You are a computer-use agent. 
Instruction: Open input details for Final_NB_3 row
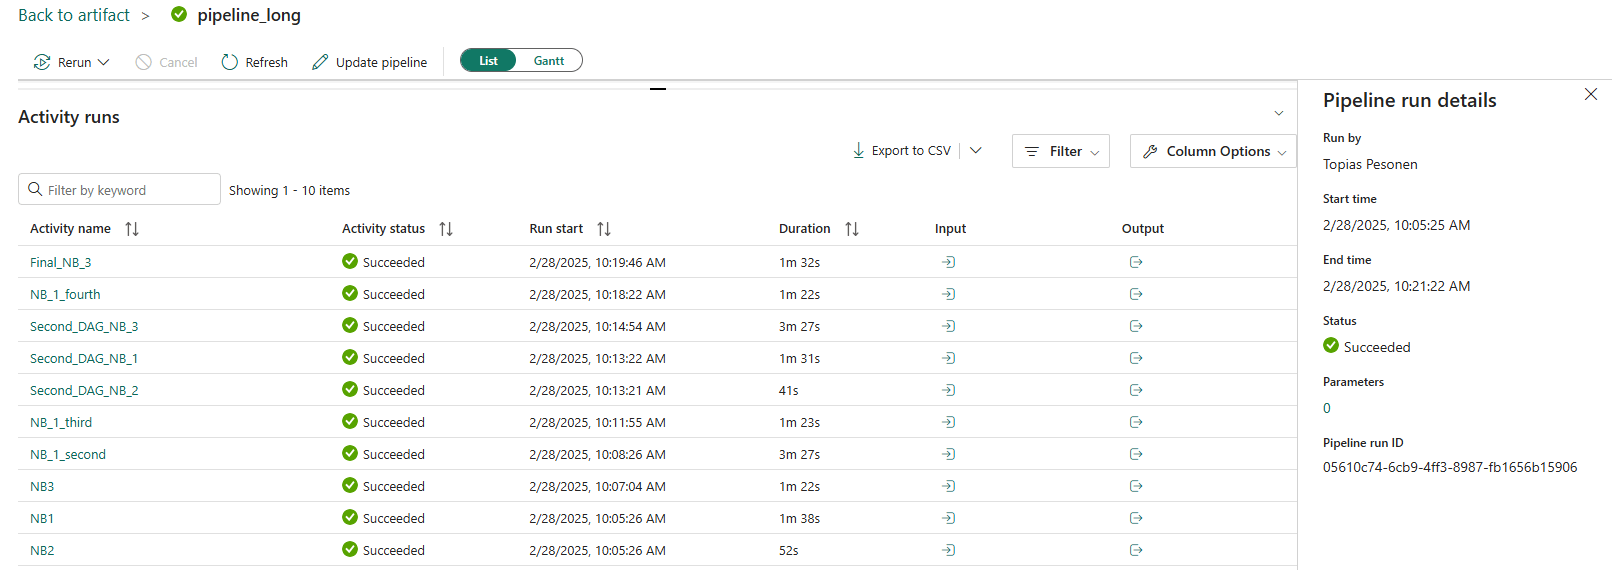click(x=948, y=262)
